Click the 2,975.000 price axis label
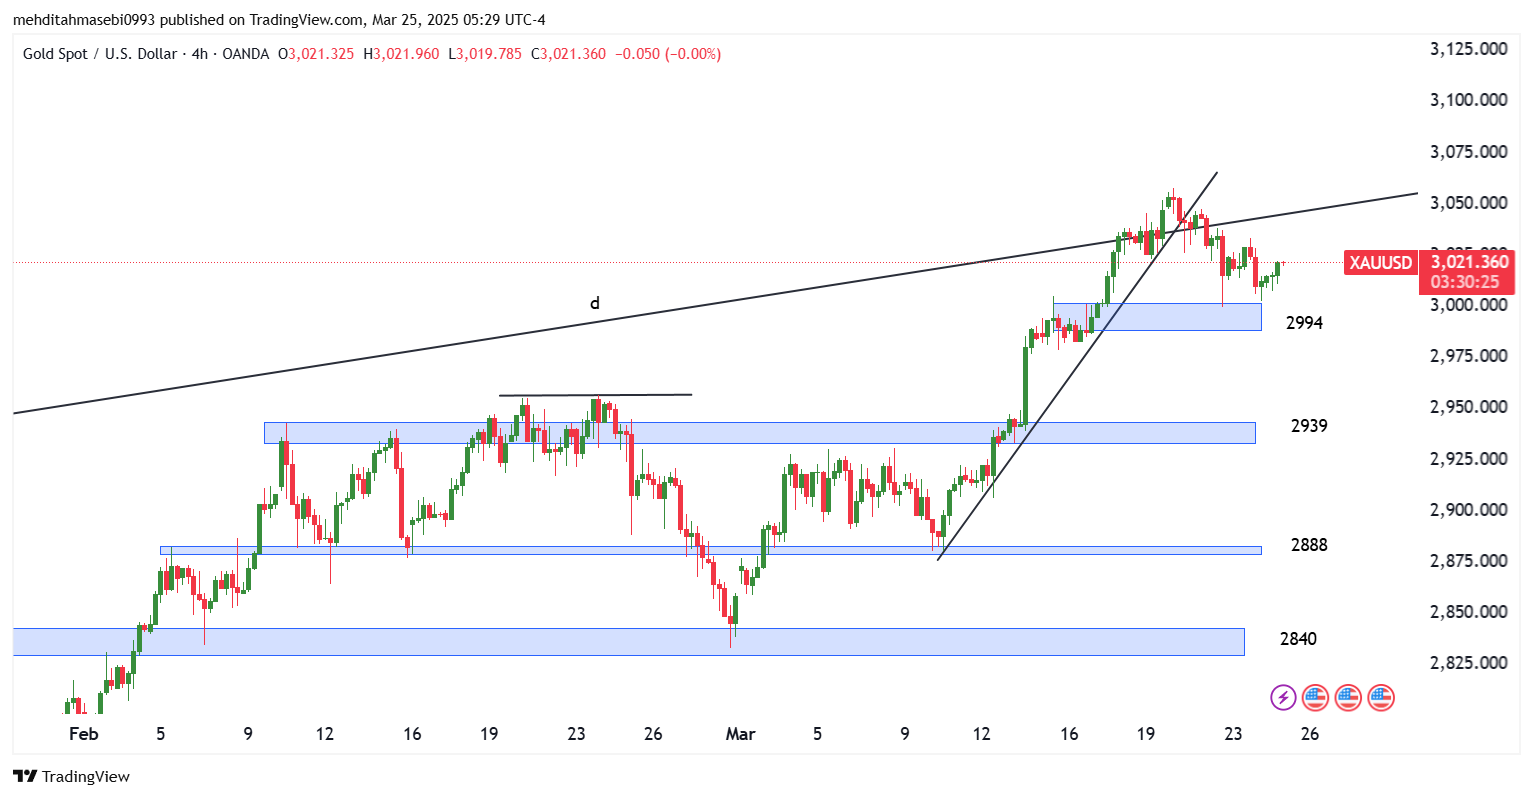The image size is (1533, 798). coord(1468,356)
